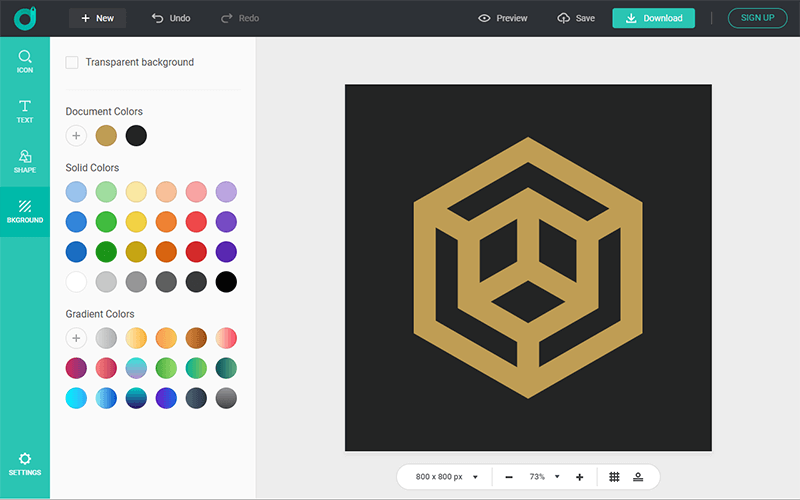800x500 pixels.
Task: Open the Shape tool panel
Action: (25, 161)
